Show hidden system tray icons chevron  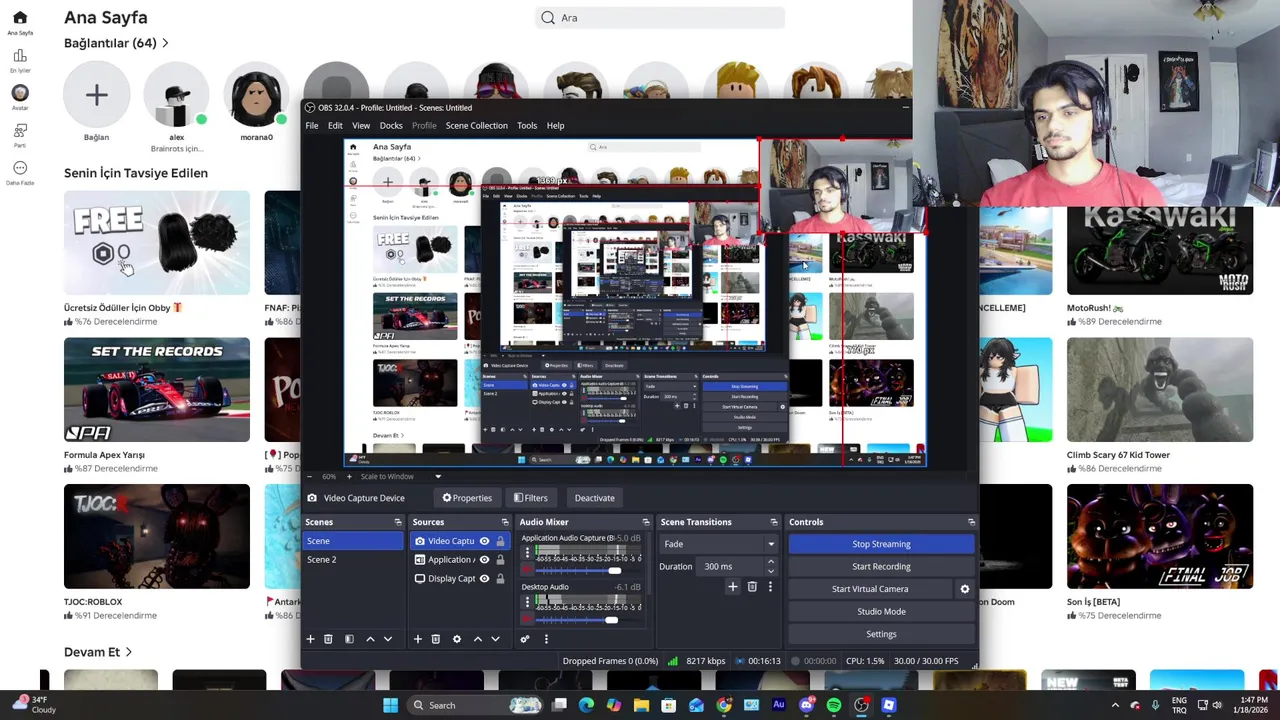tap(1115, 705)
